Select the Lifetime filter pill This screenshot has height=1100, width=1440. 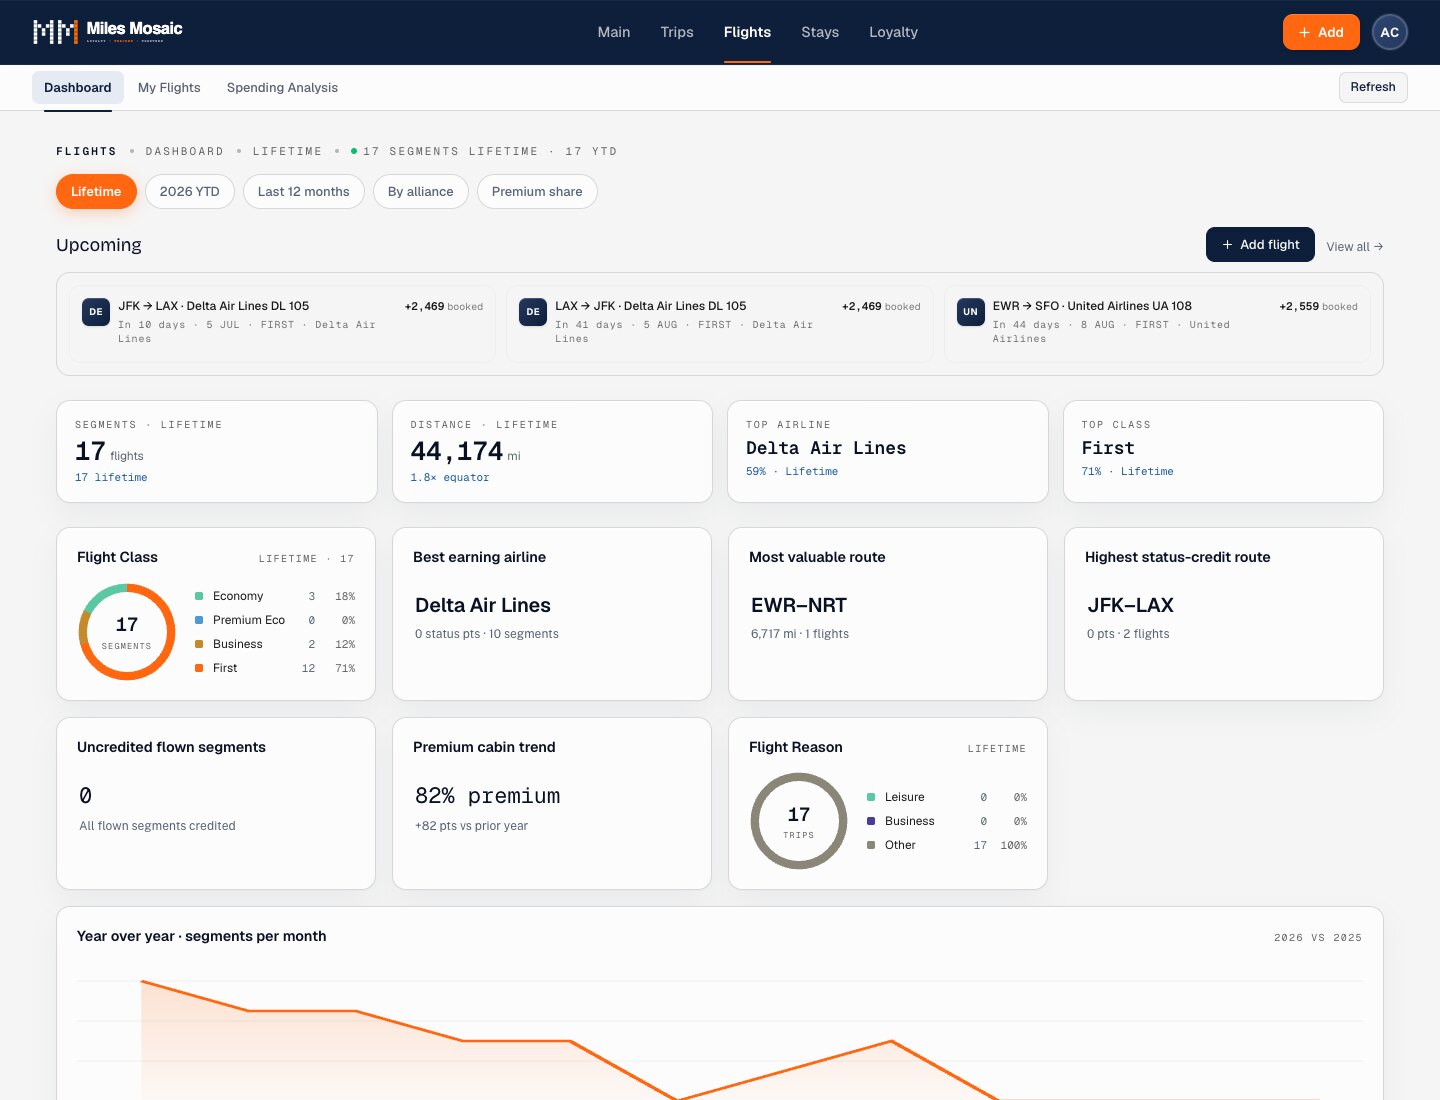point(96,192)
